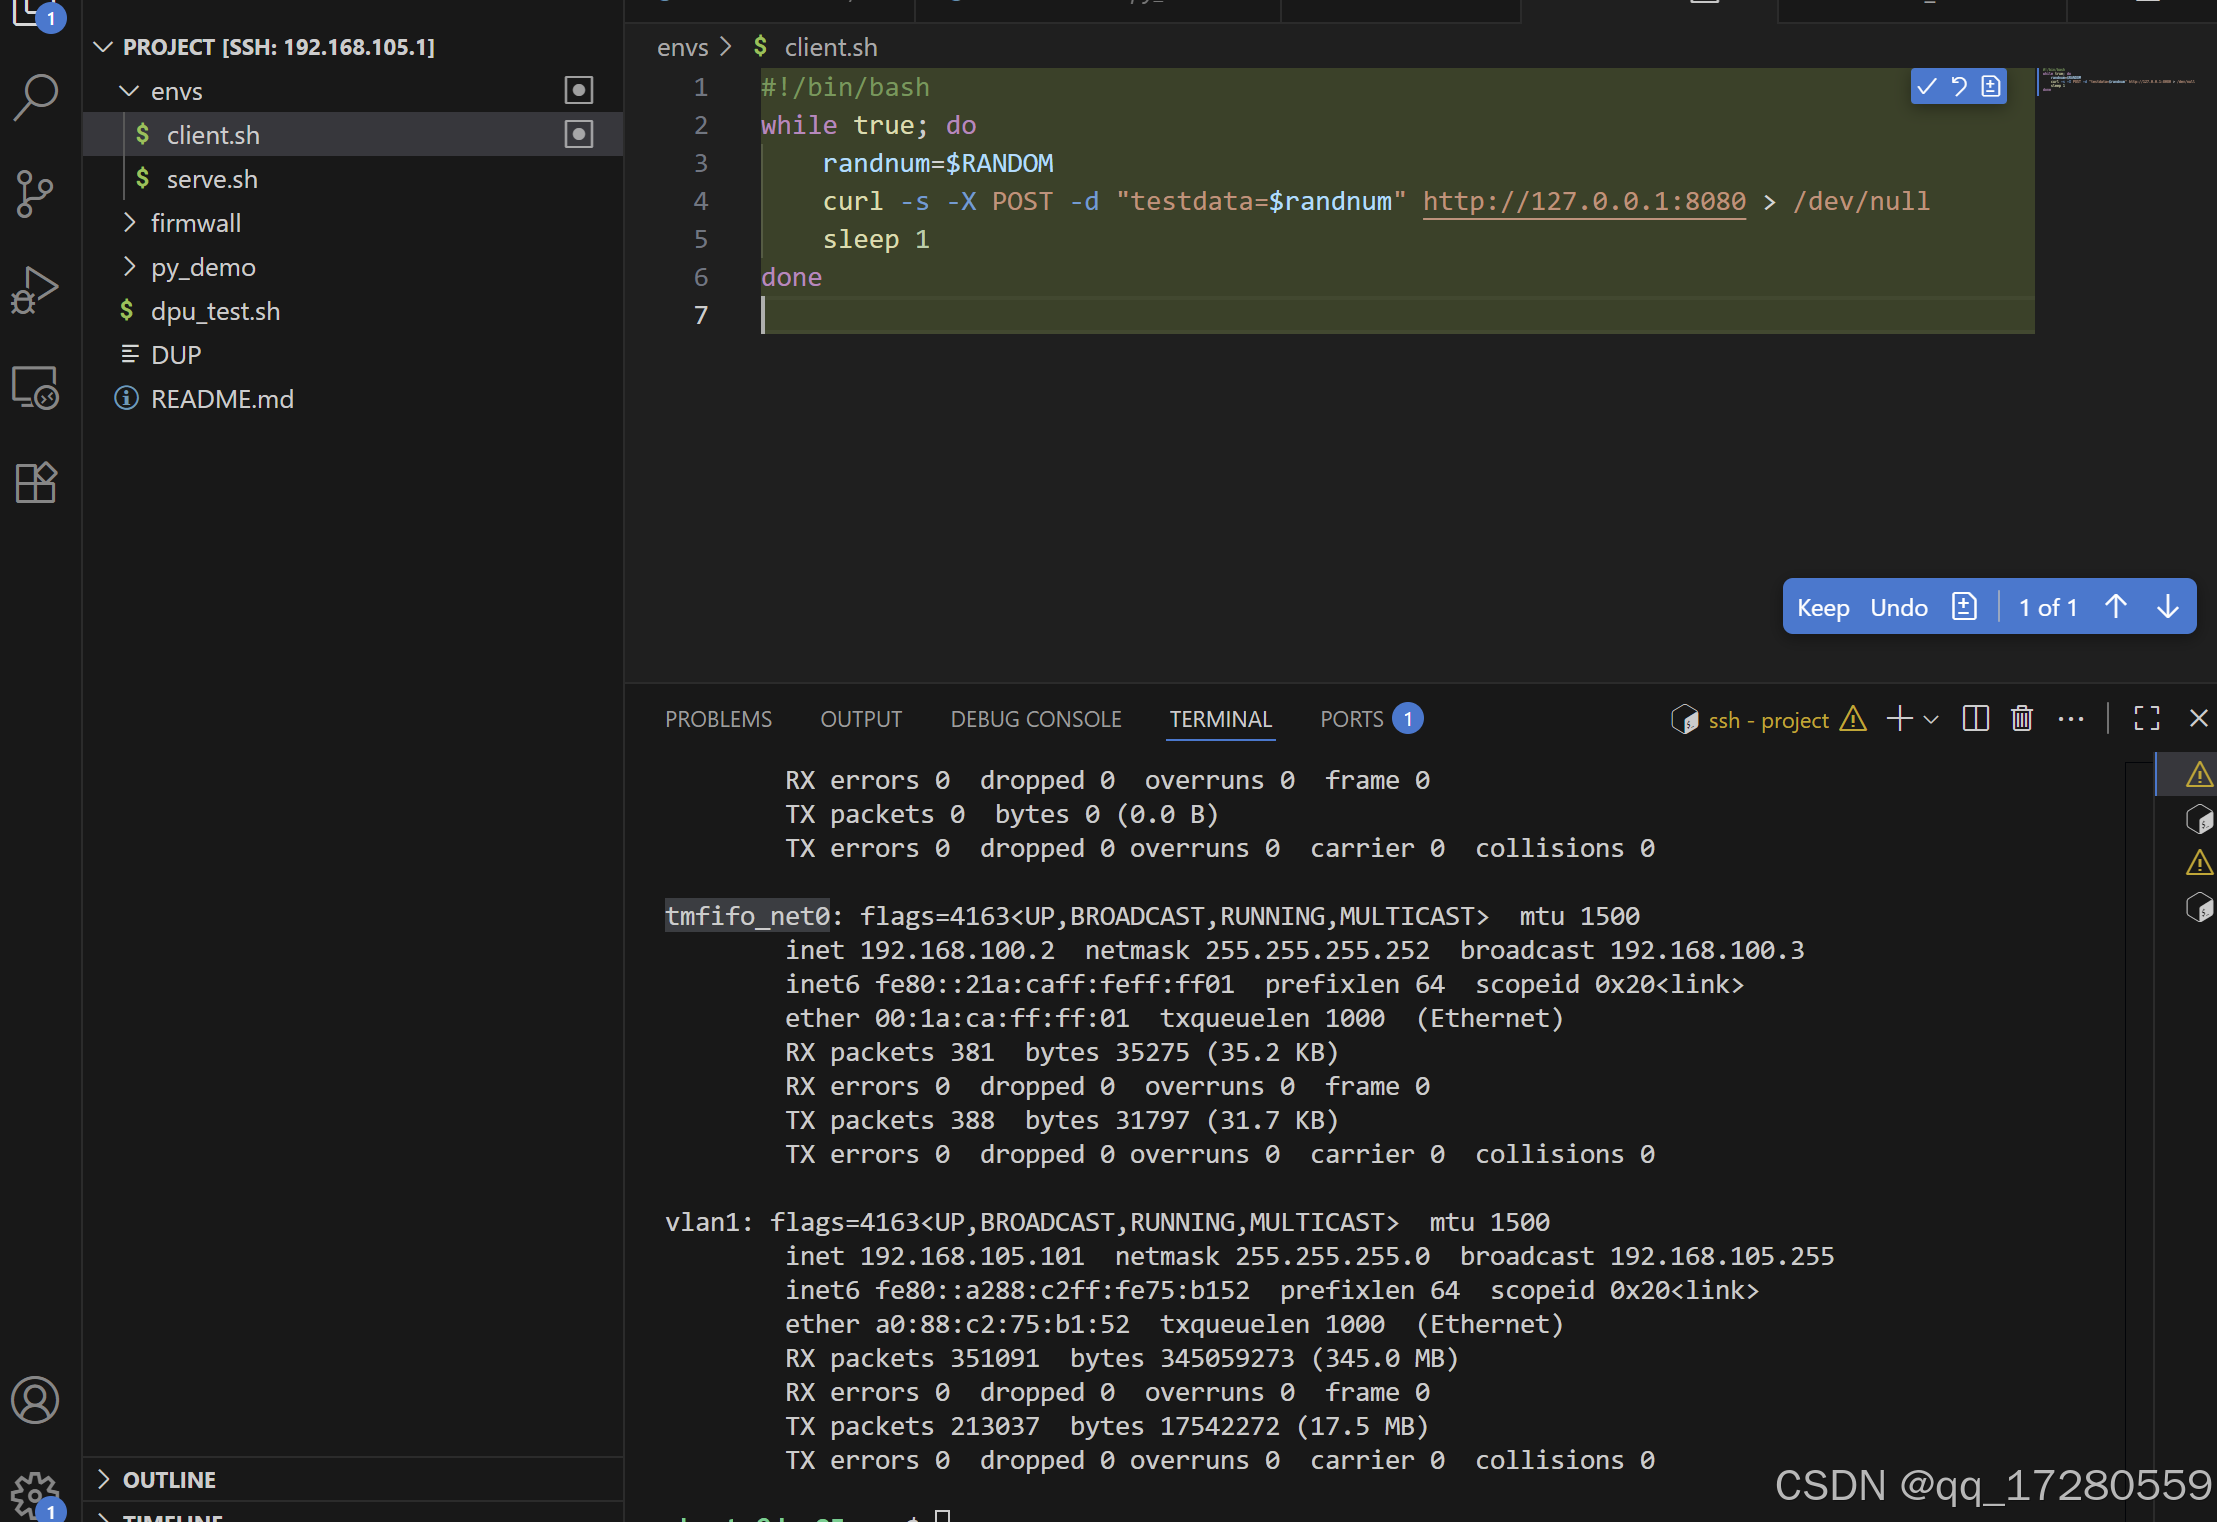Collapse the envs folder
Image resolution: width=2217 pixels, height=1522 pixels.
point(129,91)
